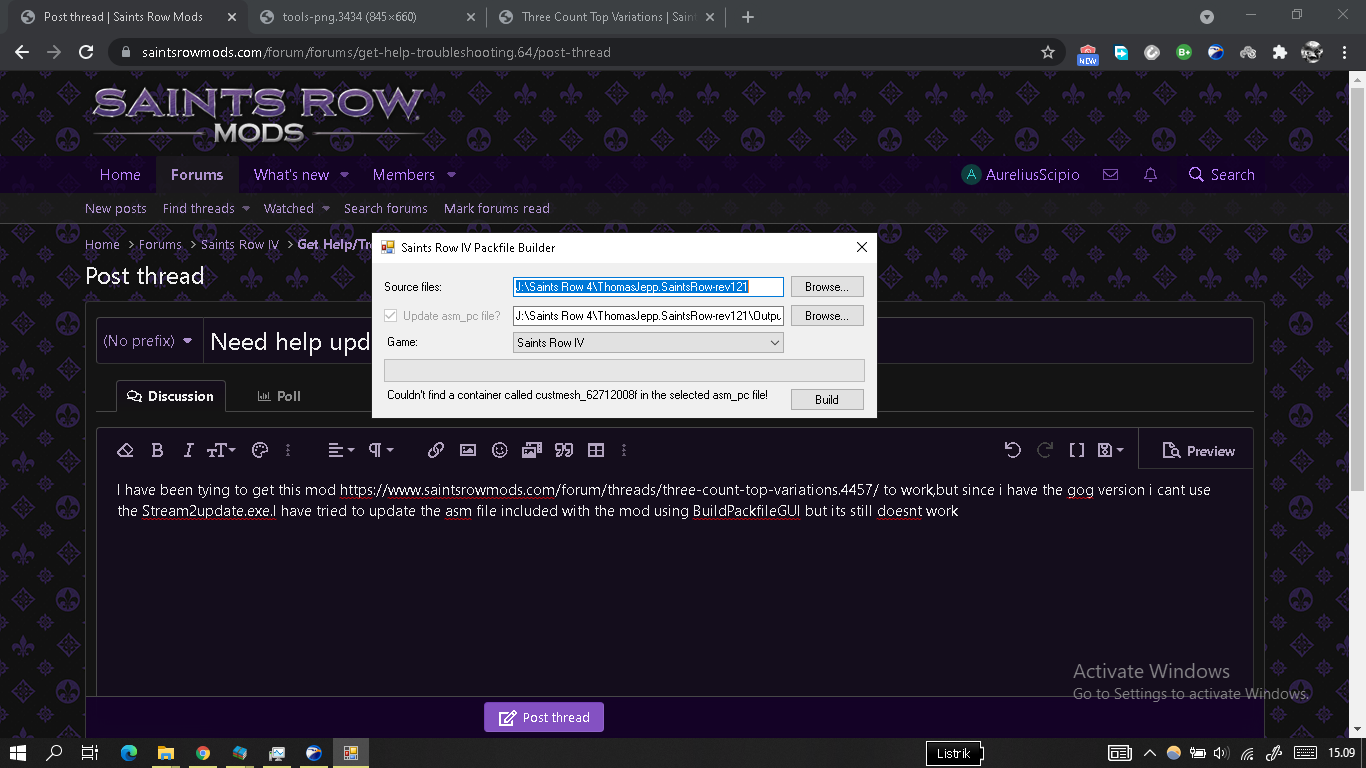Screen dimensions: 1366x768
Task: Open the New posts link
Action: (116, 209)
